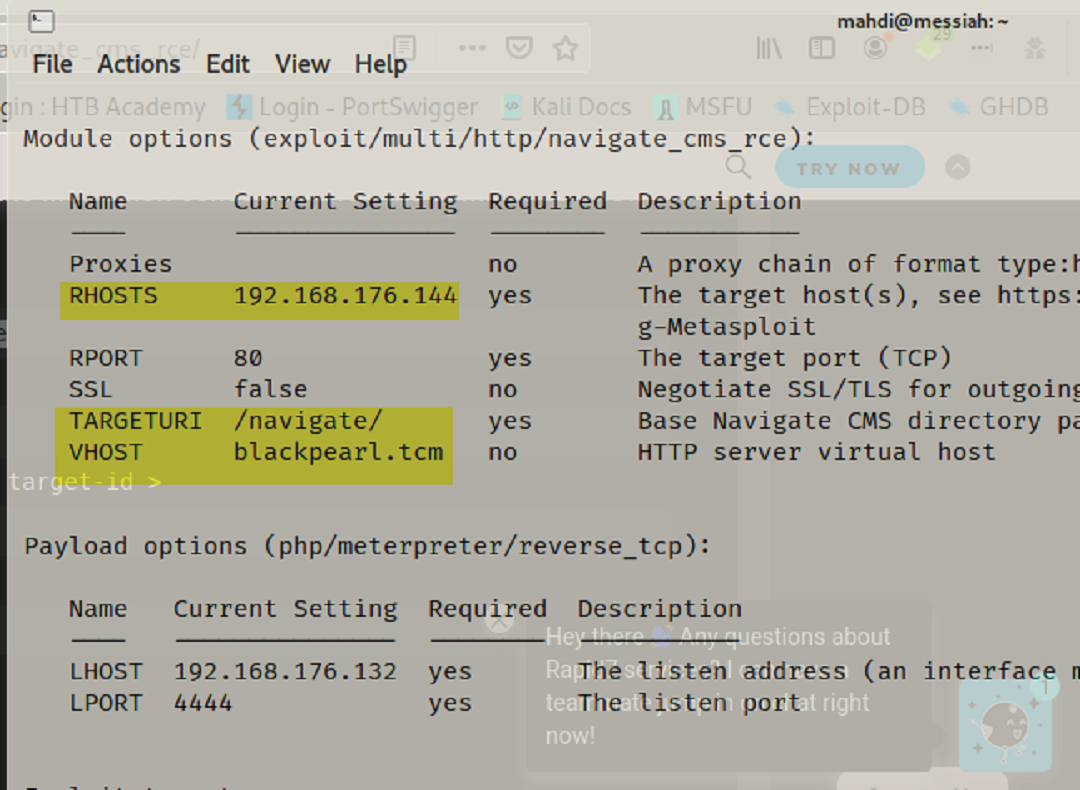This screenshot has height=790, width=1080.
Task: Click RHOSTS option name
Action: (x=113, y=295)
